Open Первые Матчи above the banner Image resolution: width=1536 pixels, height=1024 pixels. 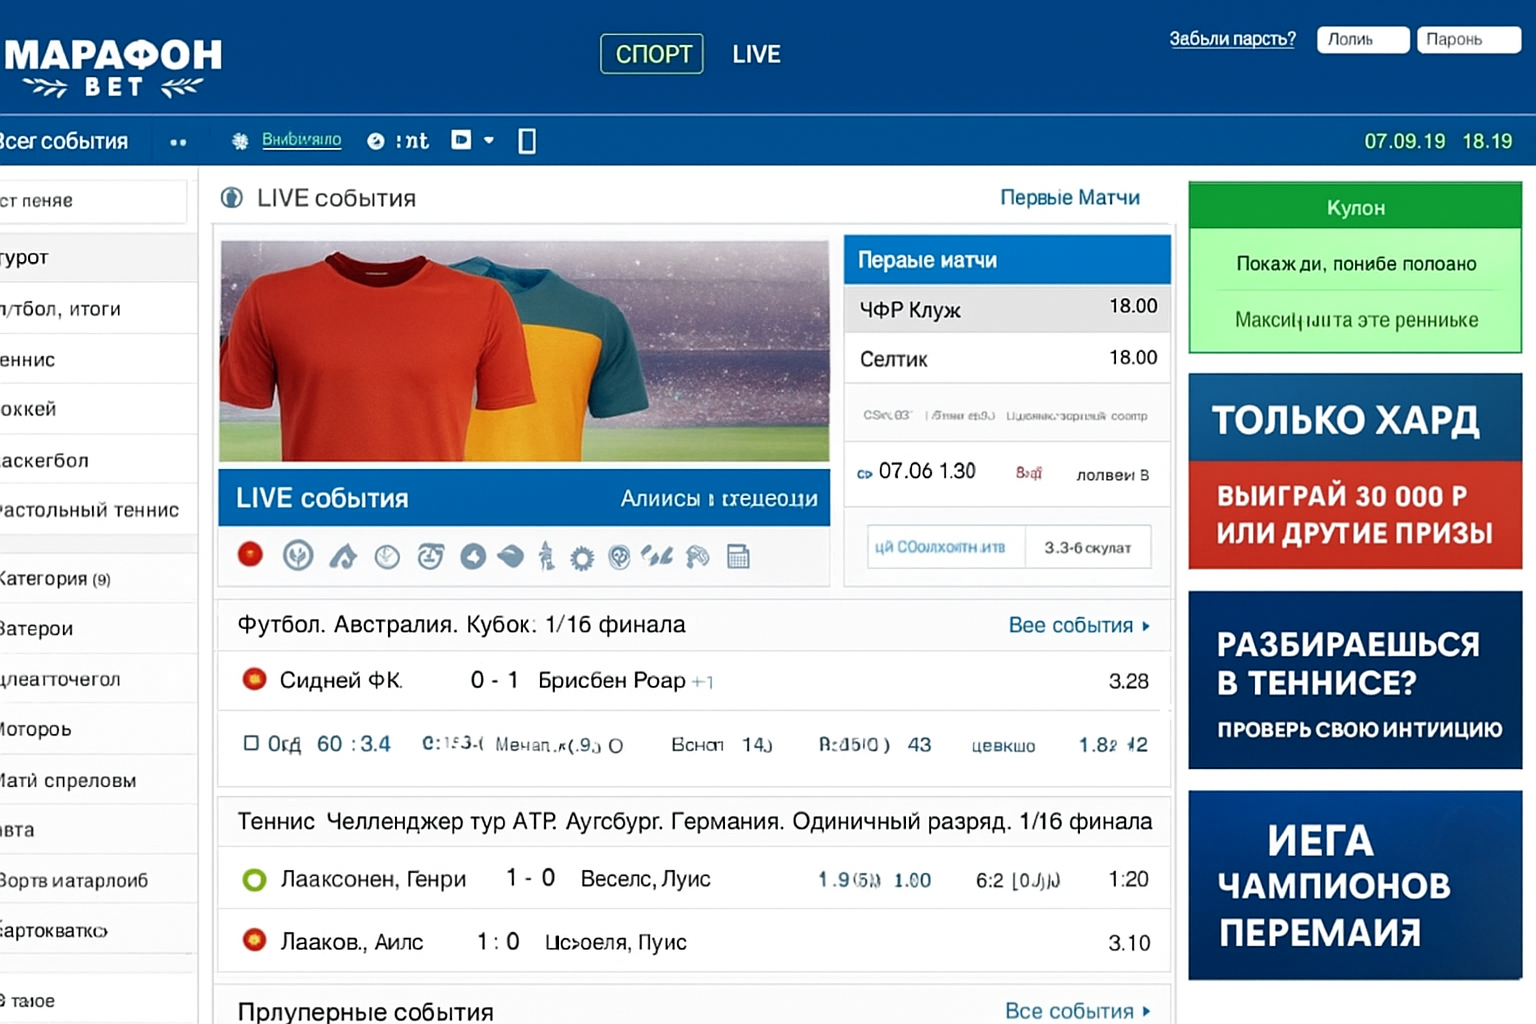[1070, 197]
